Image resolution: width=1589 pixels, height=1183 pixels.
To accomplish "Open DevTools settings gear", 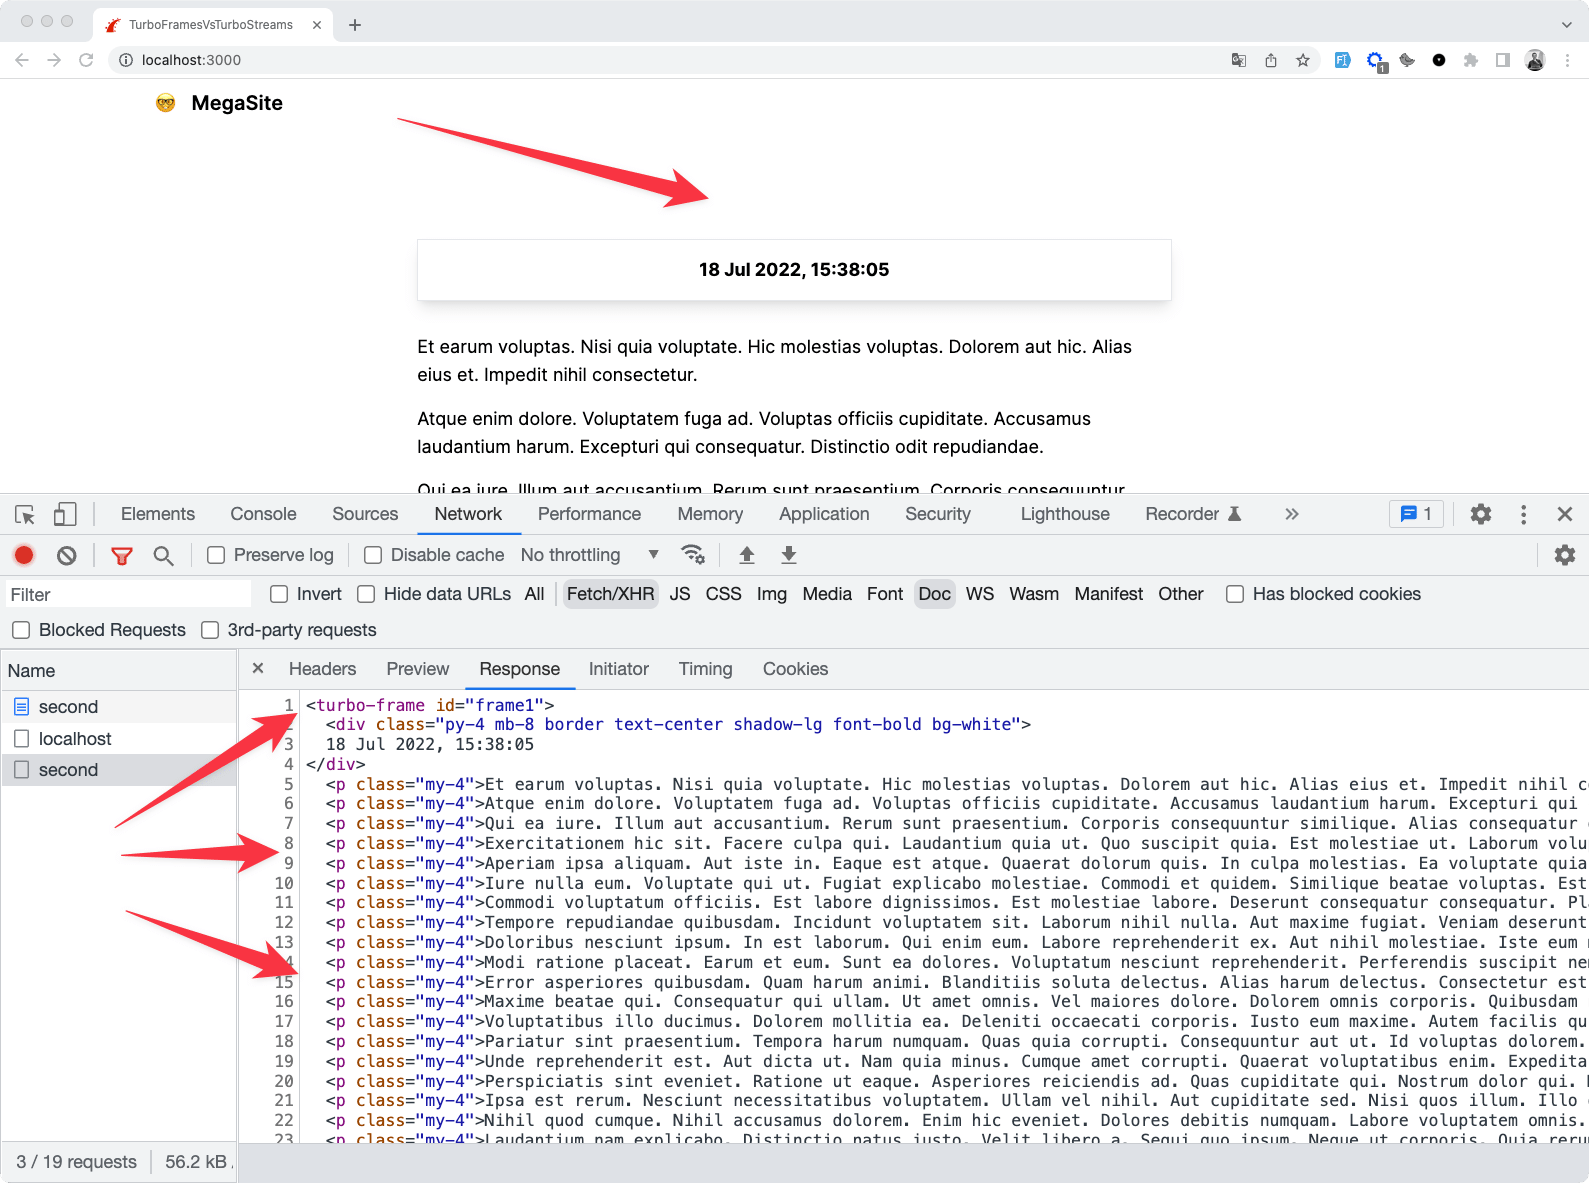I will click(x=1480, y=514).
